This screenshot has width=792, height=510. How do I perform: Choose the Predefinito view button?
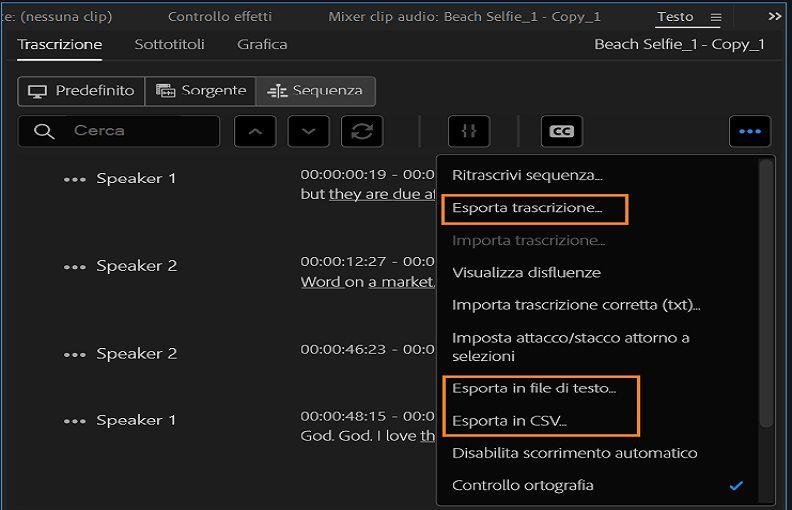[81, 91]
